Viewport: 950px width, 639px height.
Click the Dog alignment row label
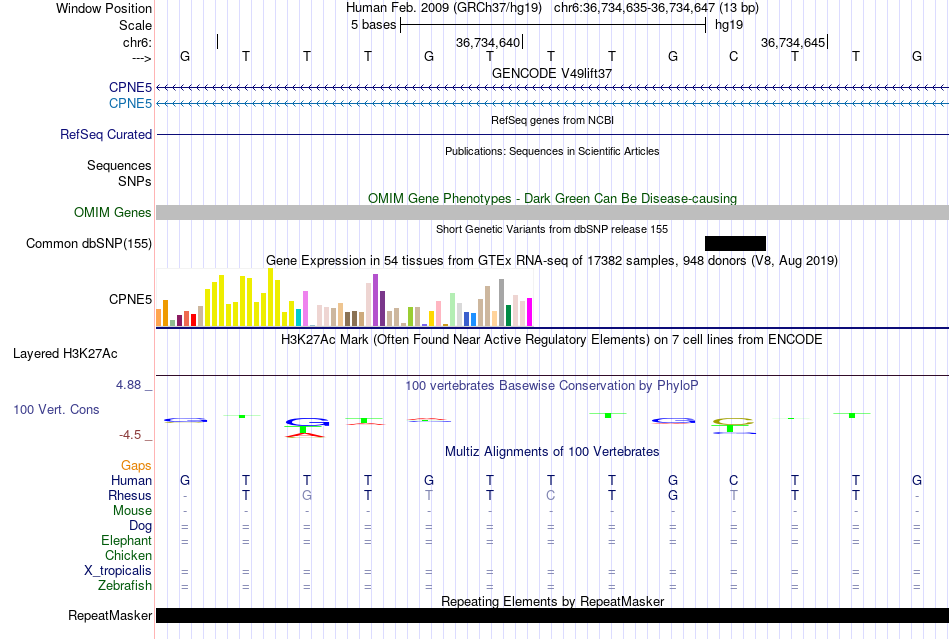140,526
